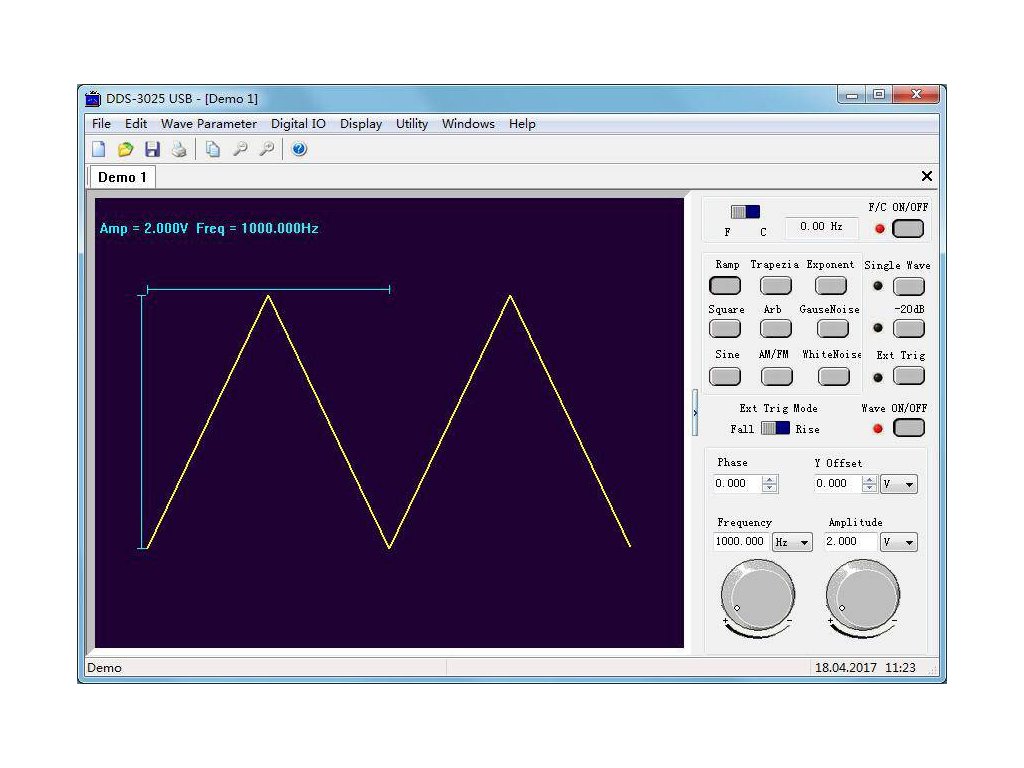This screenshot has width=1024, height=768.
Task: Click the Phase value input field
Action: pyautogui.click(x=737, y=484)
